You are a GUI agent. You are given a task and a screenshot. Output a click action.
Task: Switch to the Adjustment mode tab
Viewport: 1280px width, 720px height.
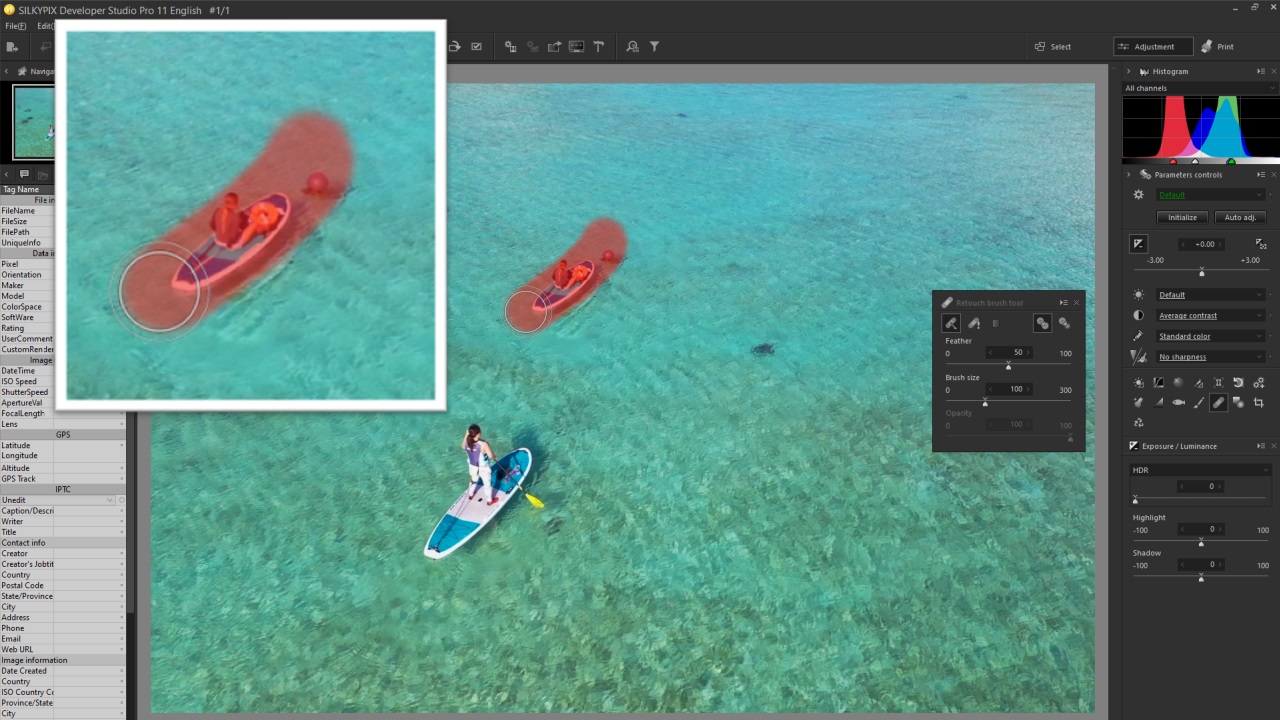click(x=1153, y=46)
